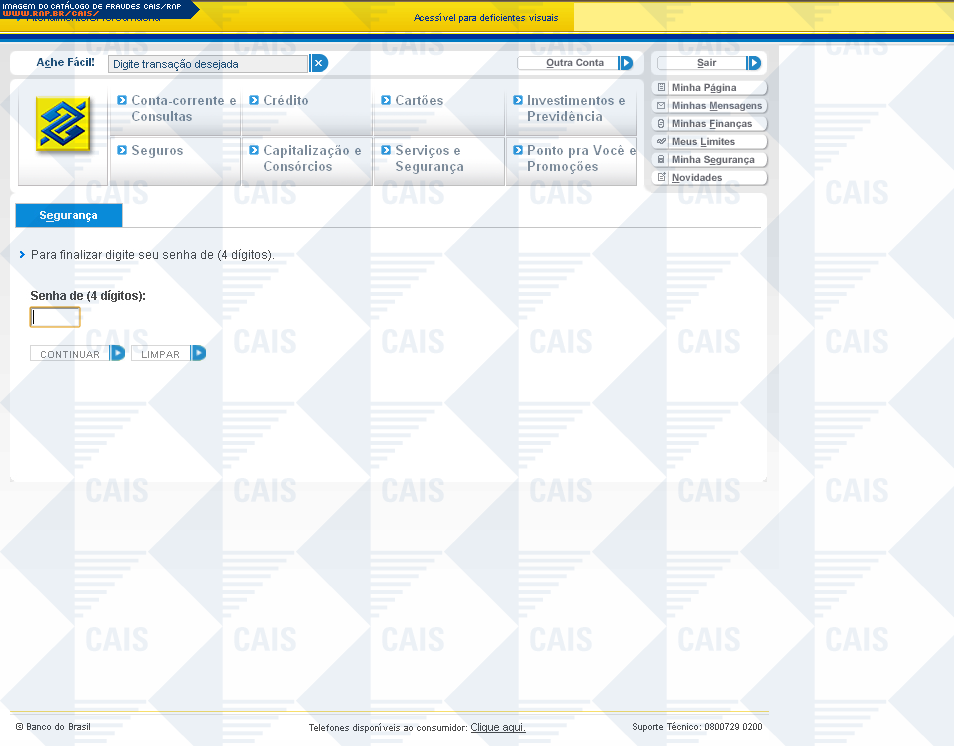The height and width of the screenshot is (746, 954).
Task: Click the Minhas Mensagens envelope icon
Action: [x=661, y=106]
